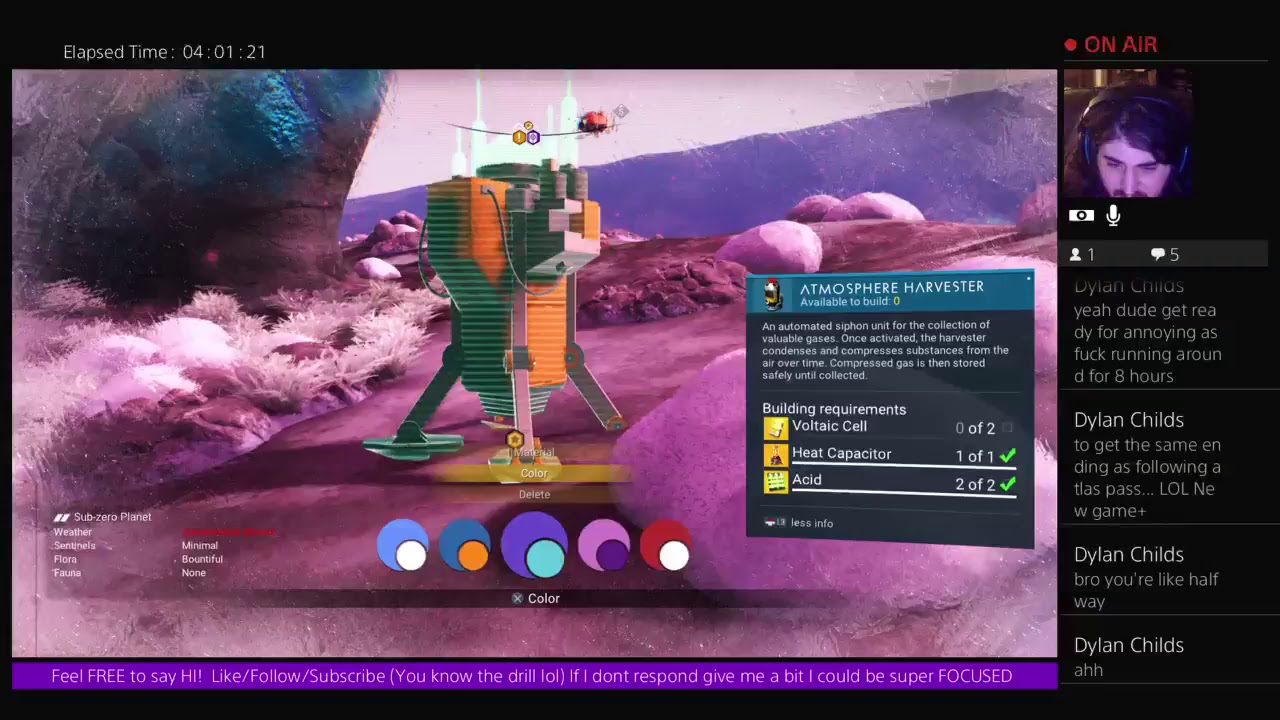
Task: Click the microphone icon under the webcam
Action: coord(1113,215)
